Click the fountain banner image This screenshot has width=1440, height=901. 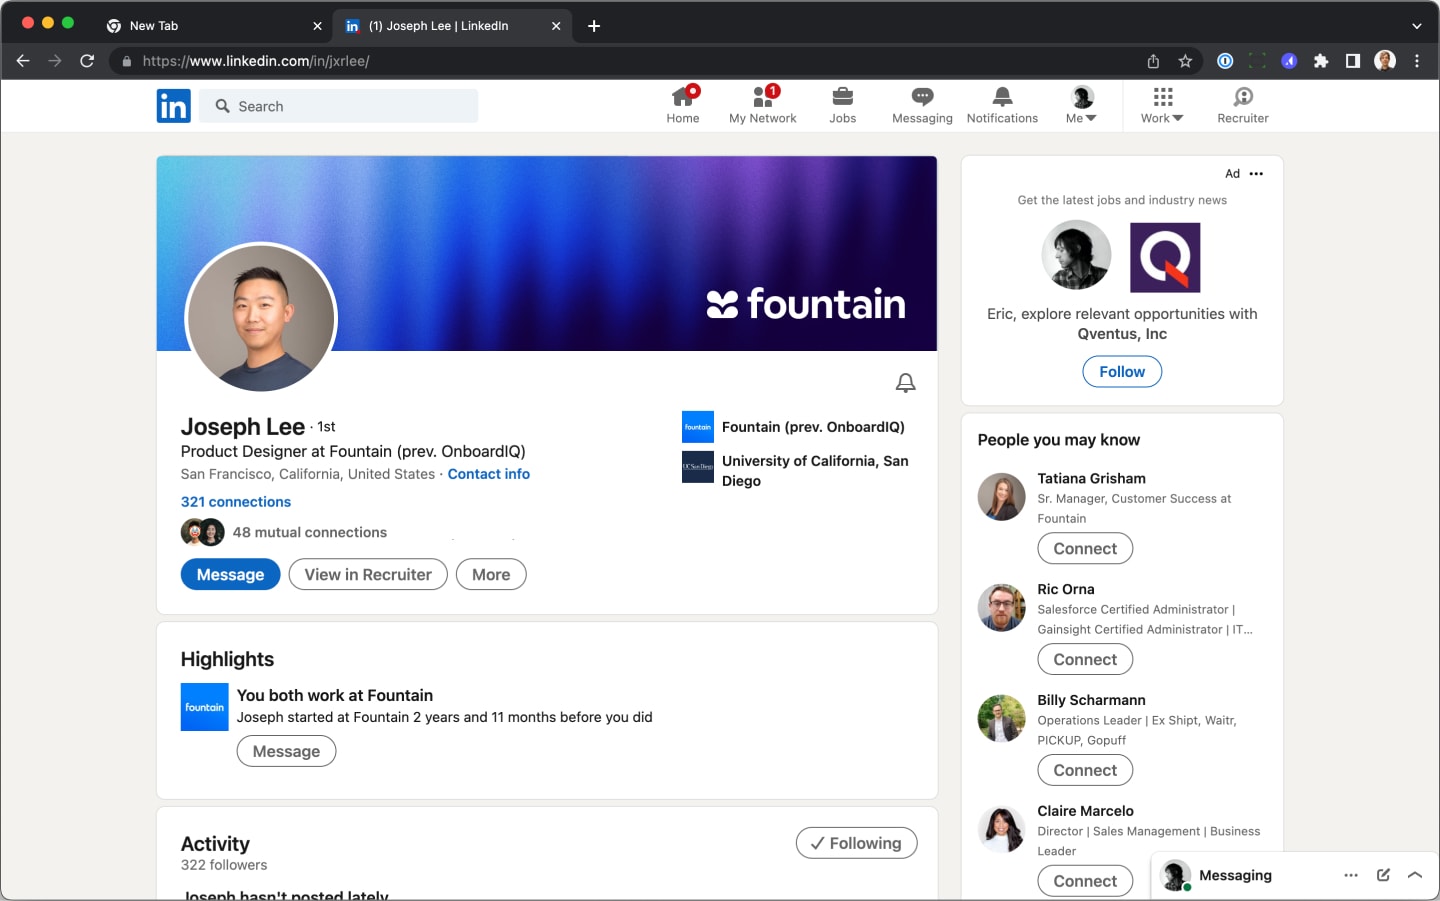(547, 253)
